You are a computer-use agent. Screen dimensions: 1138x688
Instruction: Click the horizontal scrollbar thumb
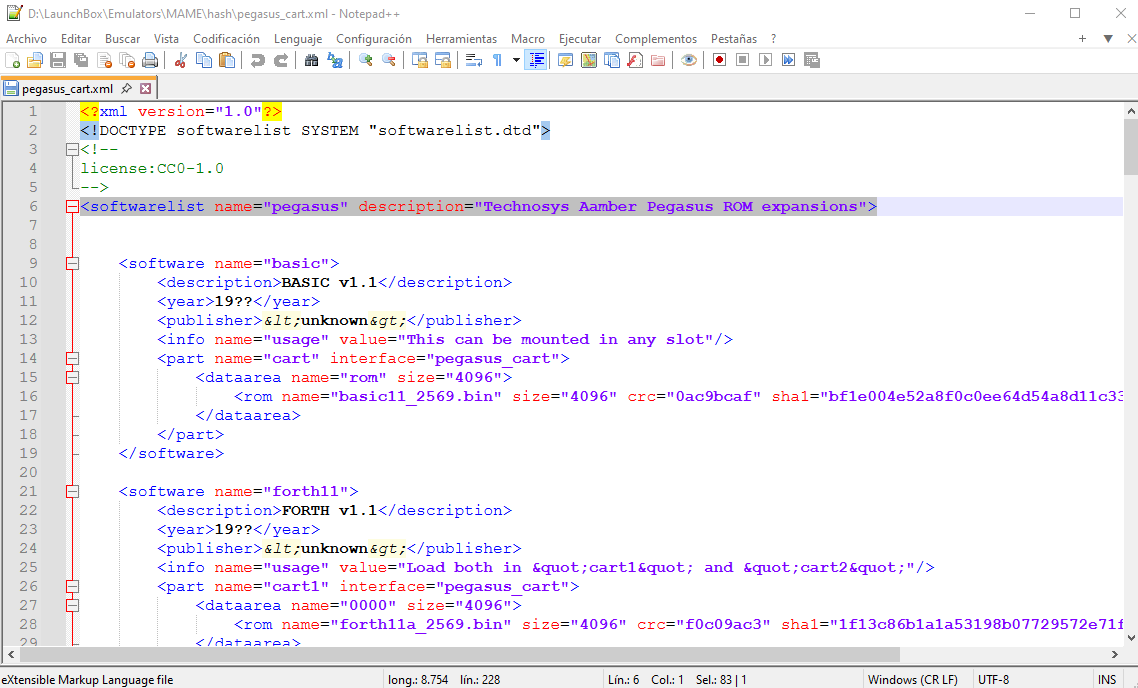coord(460,654)
